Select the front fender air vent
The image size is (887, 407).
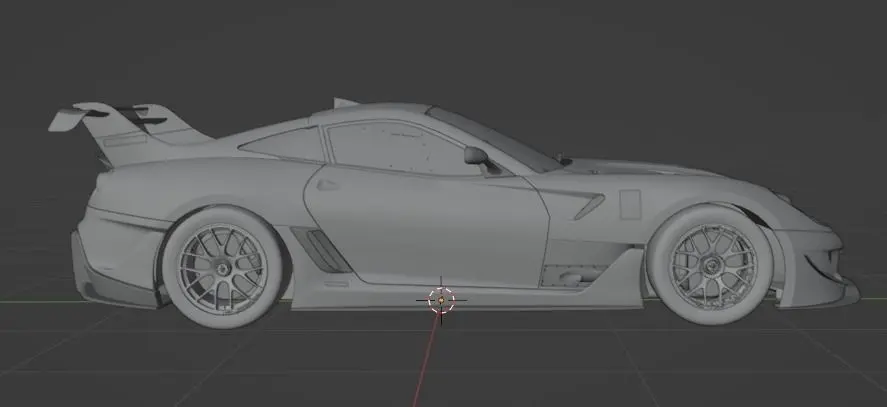point(589,206)
